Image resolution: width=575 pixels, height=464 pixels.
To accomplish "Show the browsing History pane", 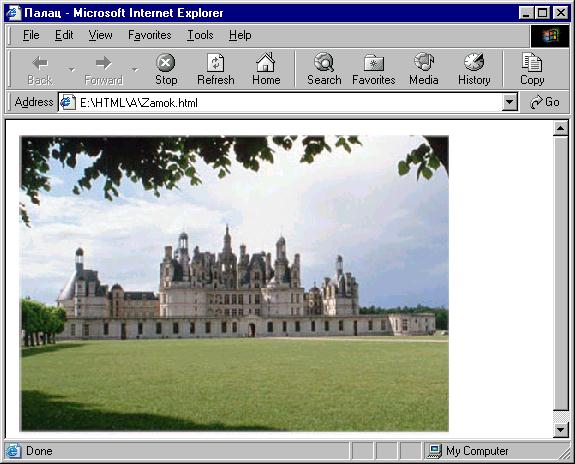I will tap(474, 70).
